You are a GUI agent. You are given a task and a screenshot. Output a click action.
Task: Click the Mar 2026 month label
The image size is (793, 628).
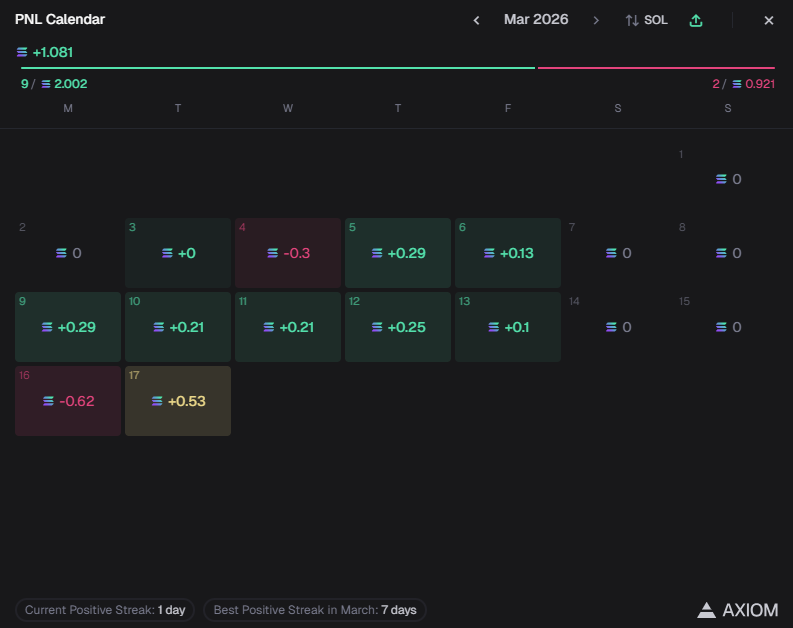click(x=536, y=20)
